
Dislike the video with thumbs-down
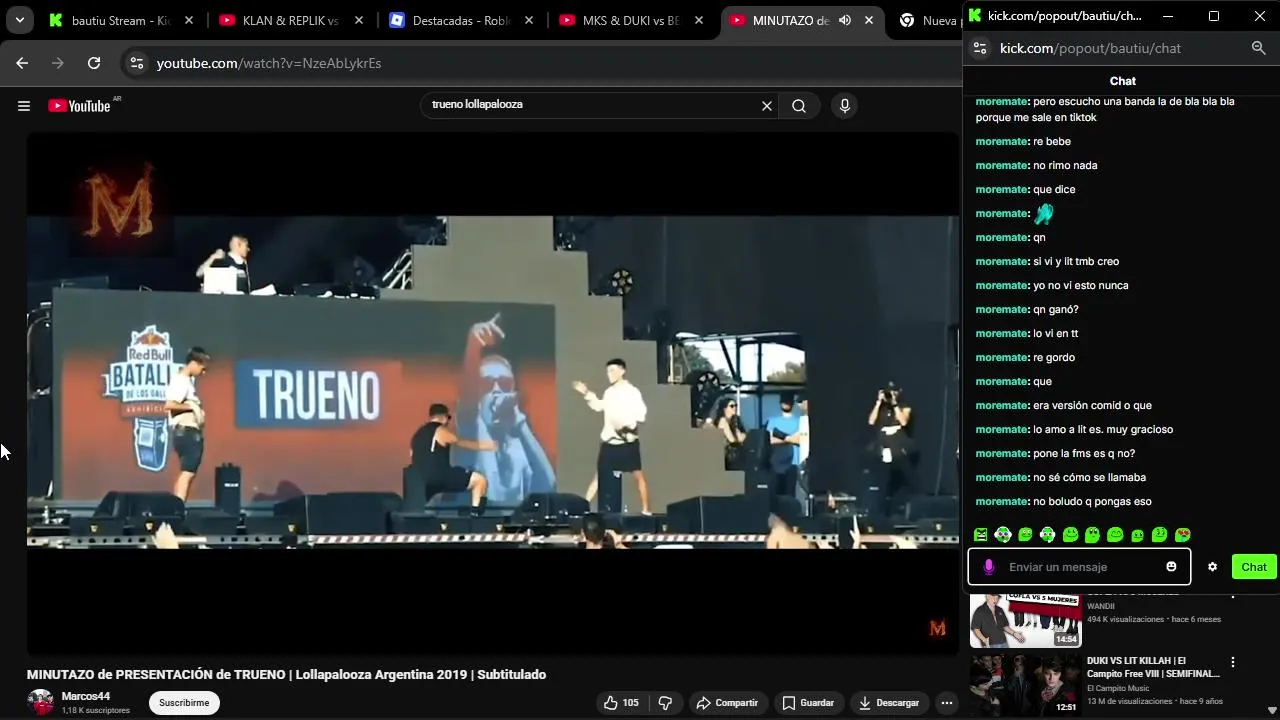tap(665, 703)
